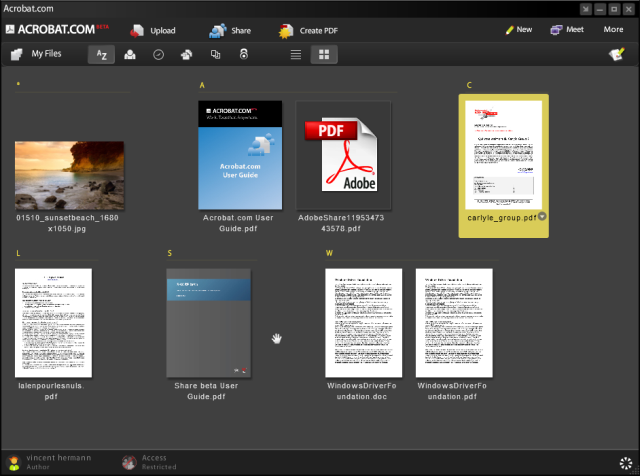This screenshot has height=476, width=640.
Task: Select Share beta User Guide thumbnail
Action: 209,323
